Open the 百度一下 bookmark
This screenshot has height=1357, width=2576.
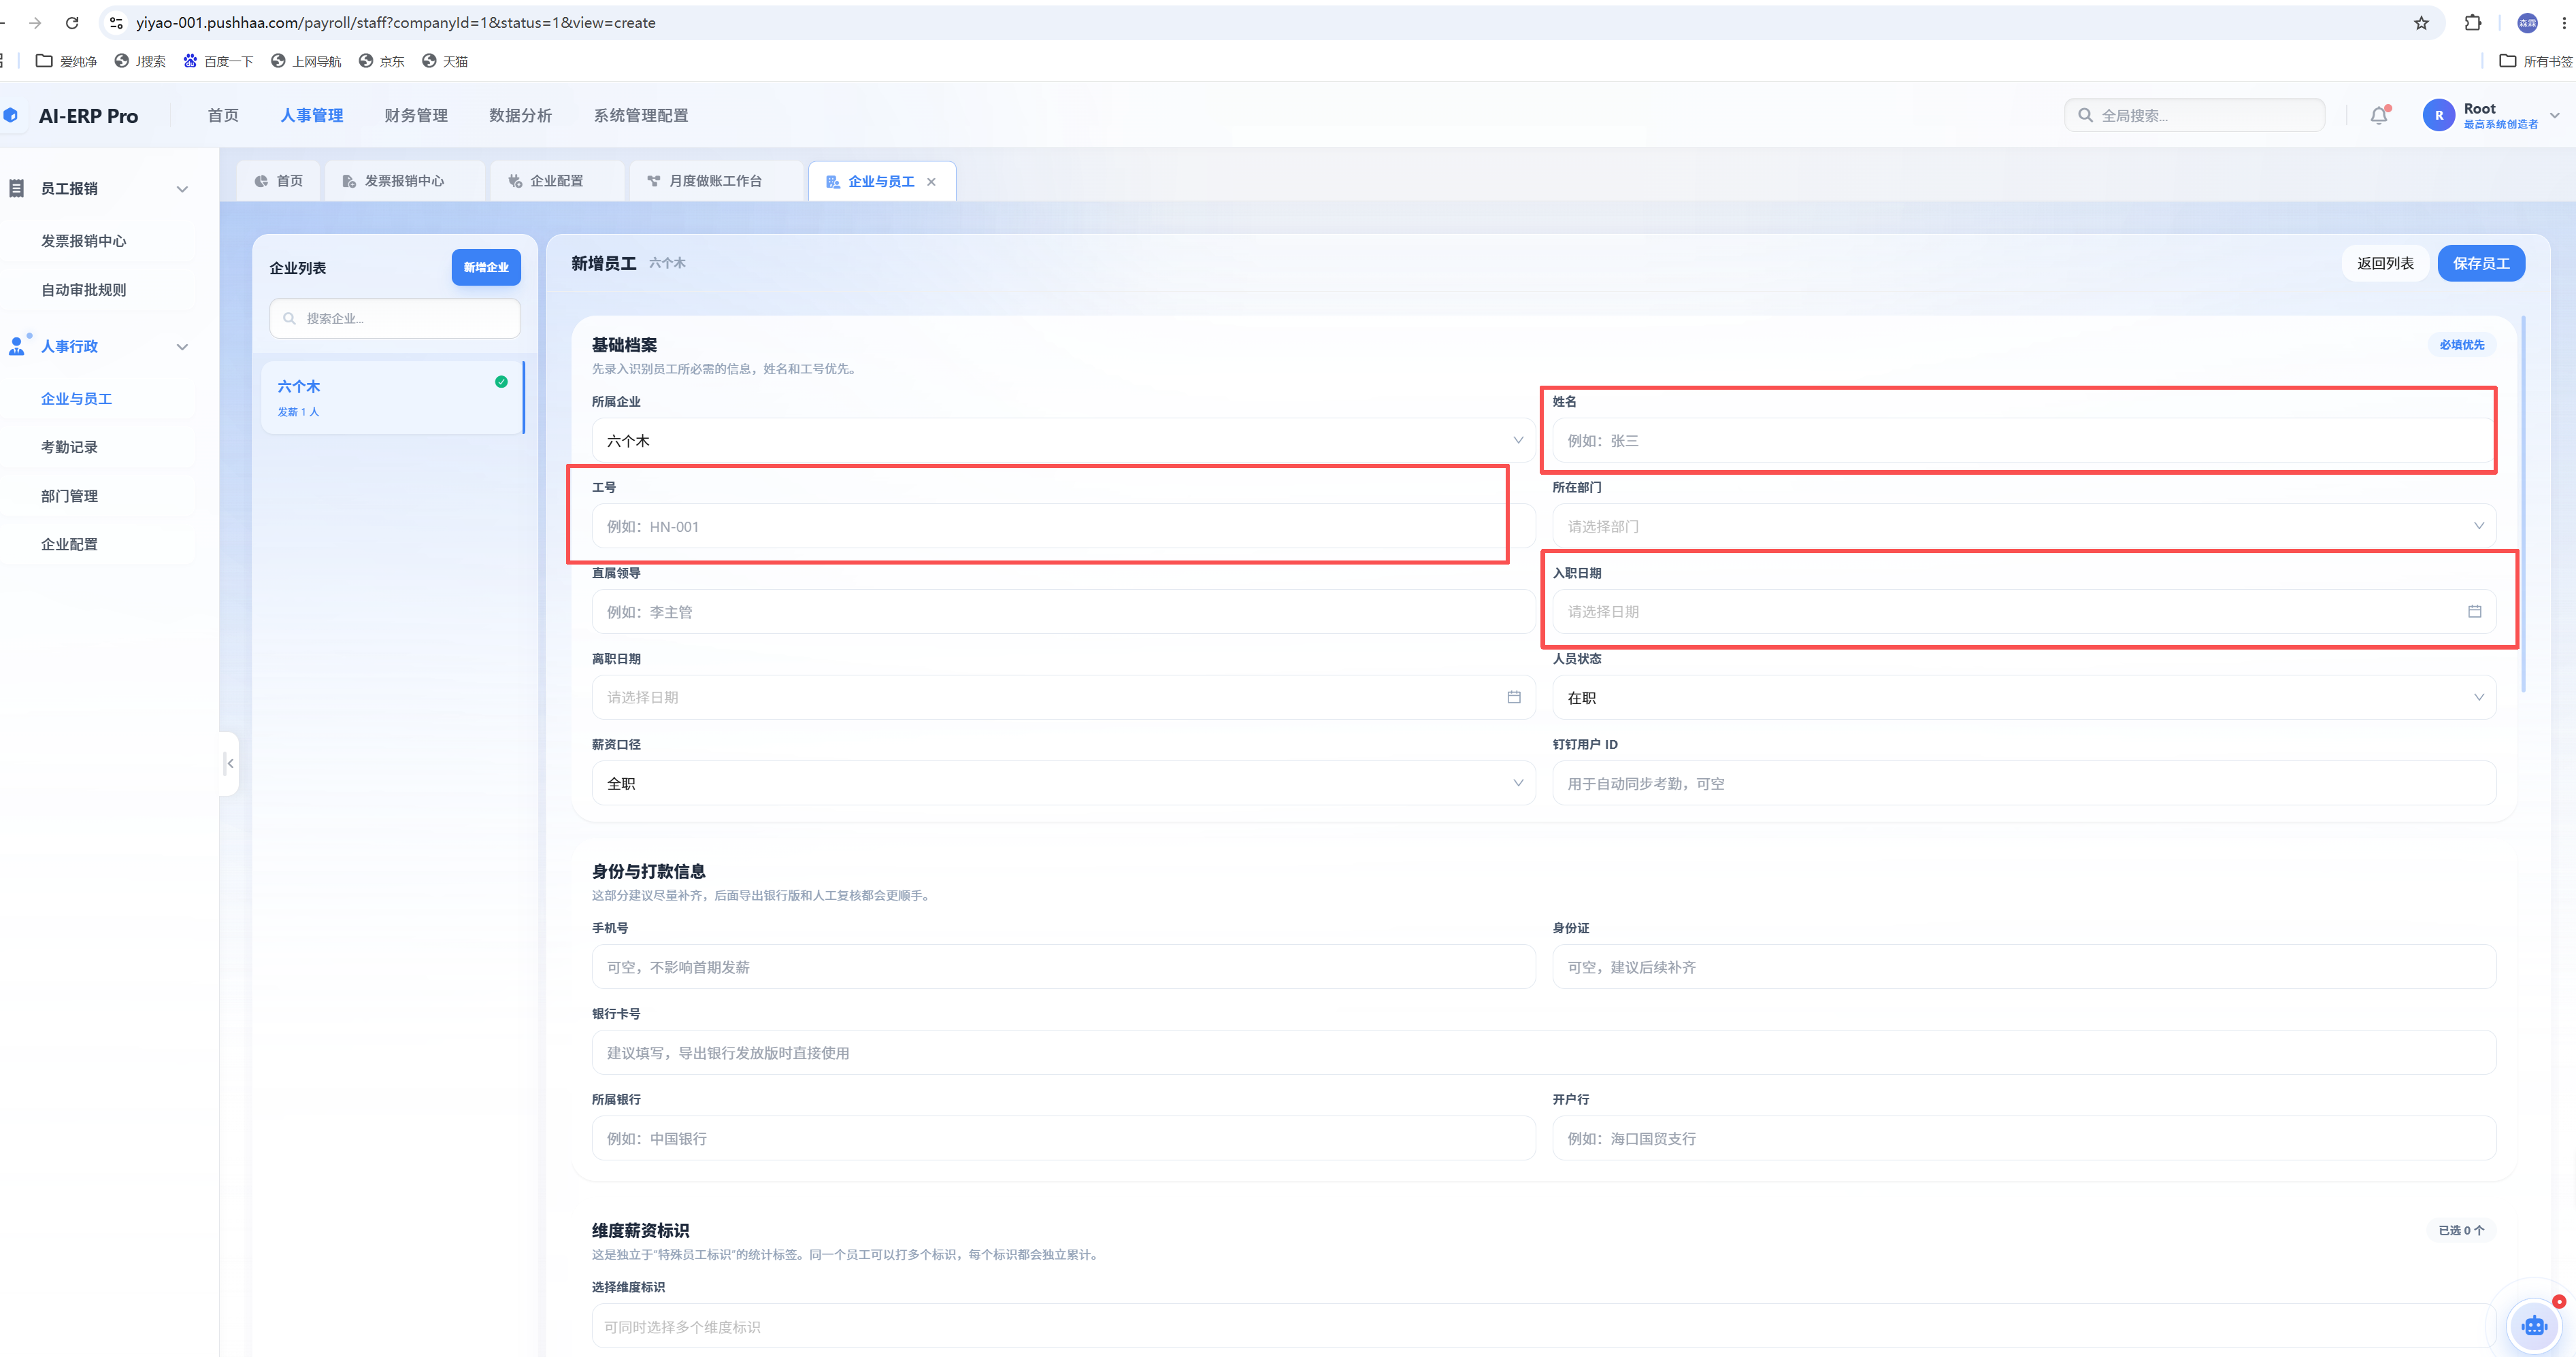click(x=218, y=61)
